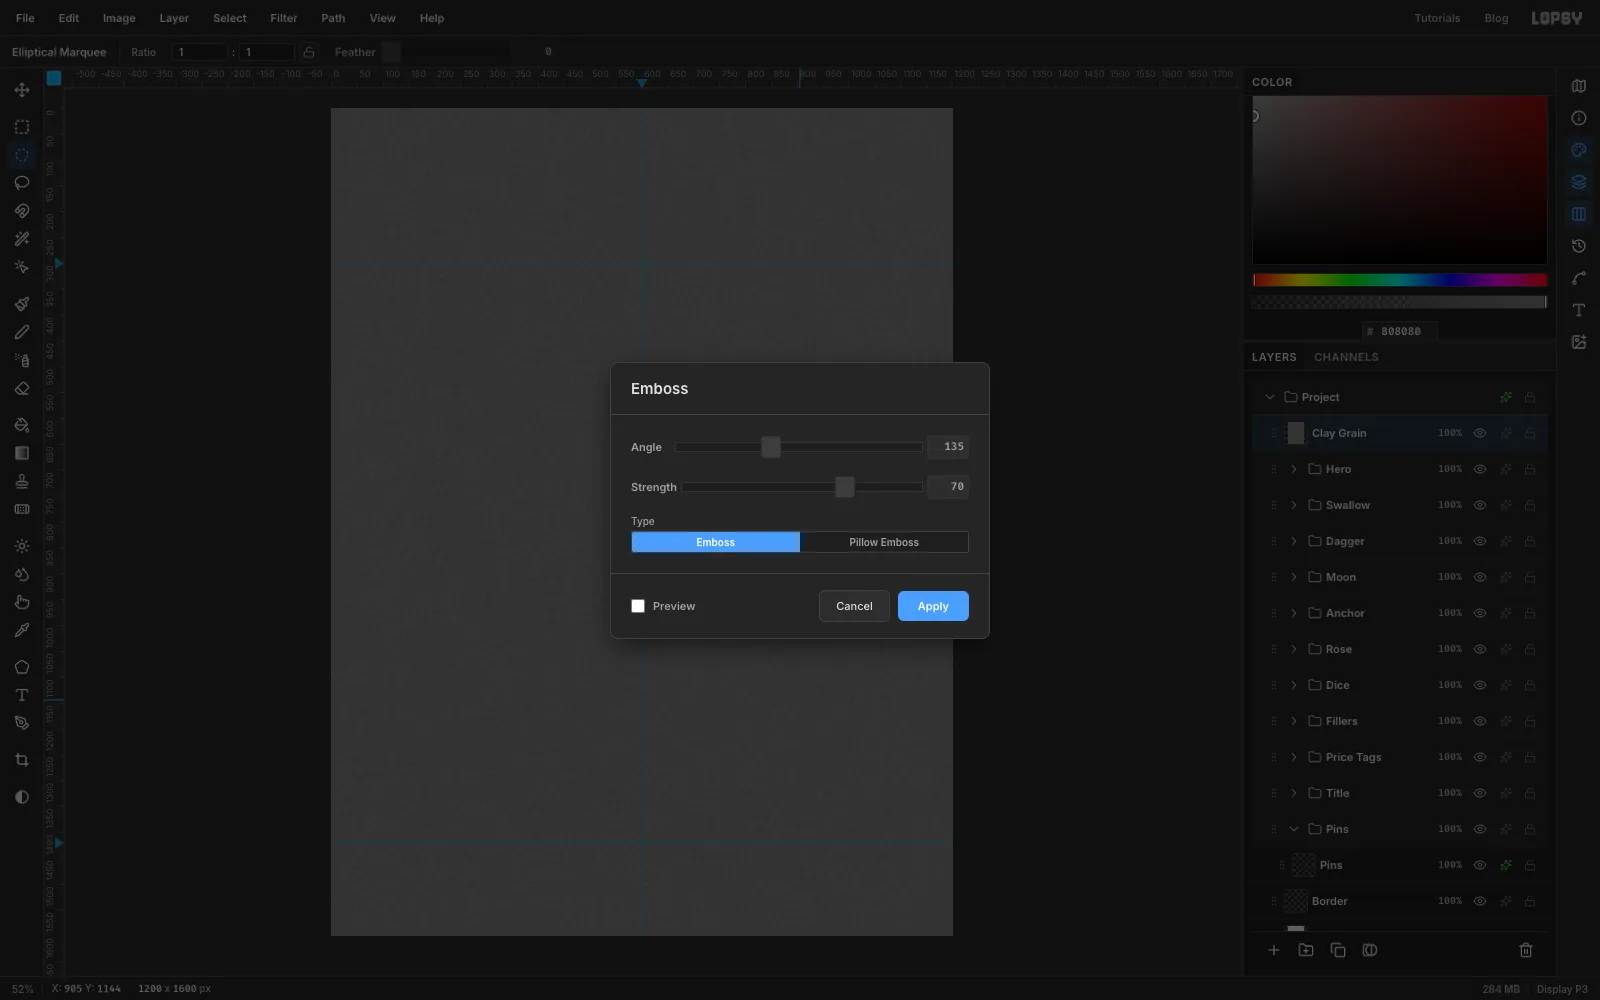Open the Select menu
Screen dimensions: 1600x1000
230,18
